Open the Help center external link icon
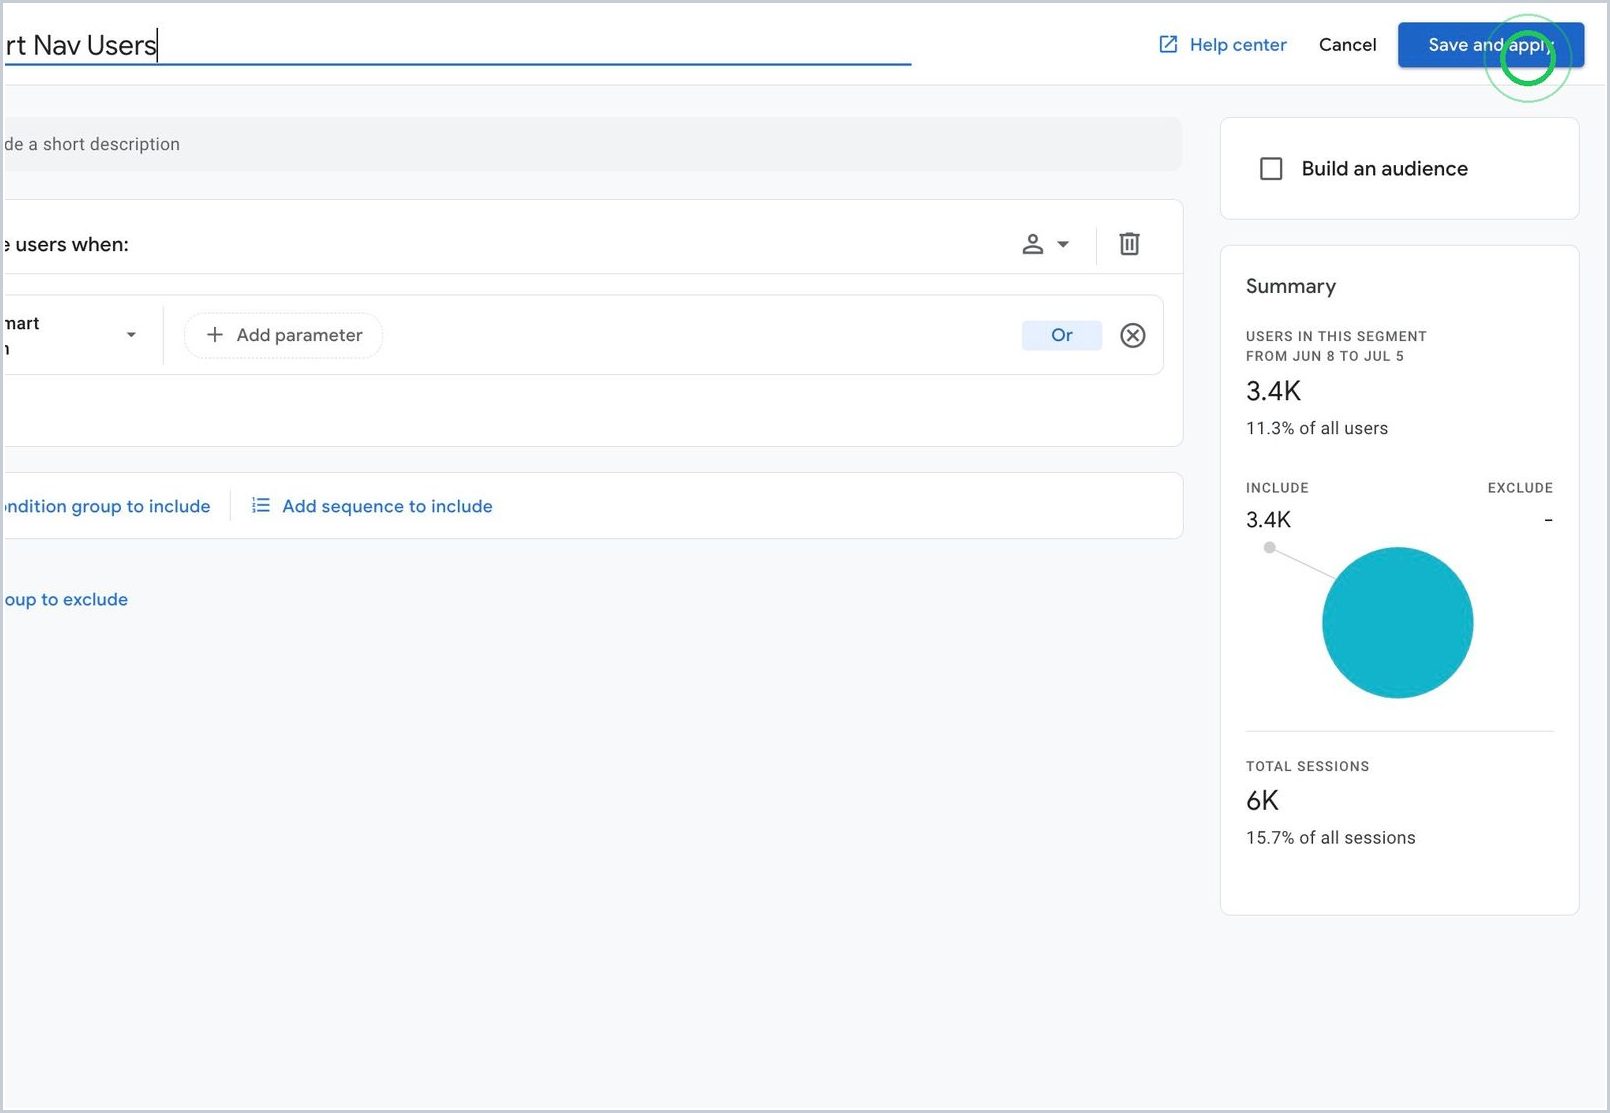Image resolution: width=1610 pixels, height=1113 pixels. coord(1168,44)
